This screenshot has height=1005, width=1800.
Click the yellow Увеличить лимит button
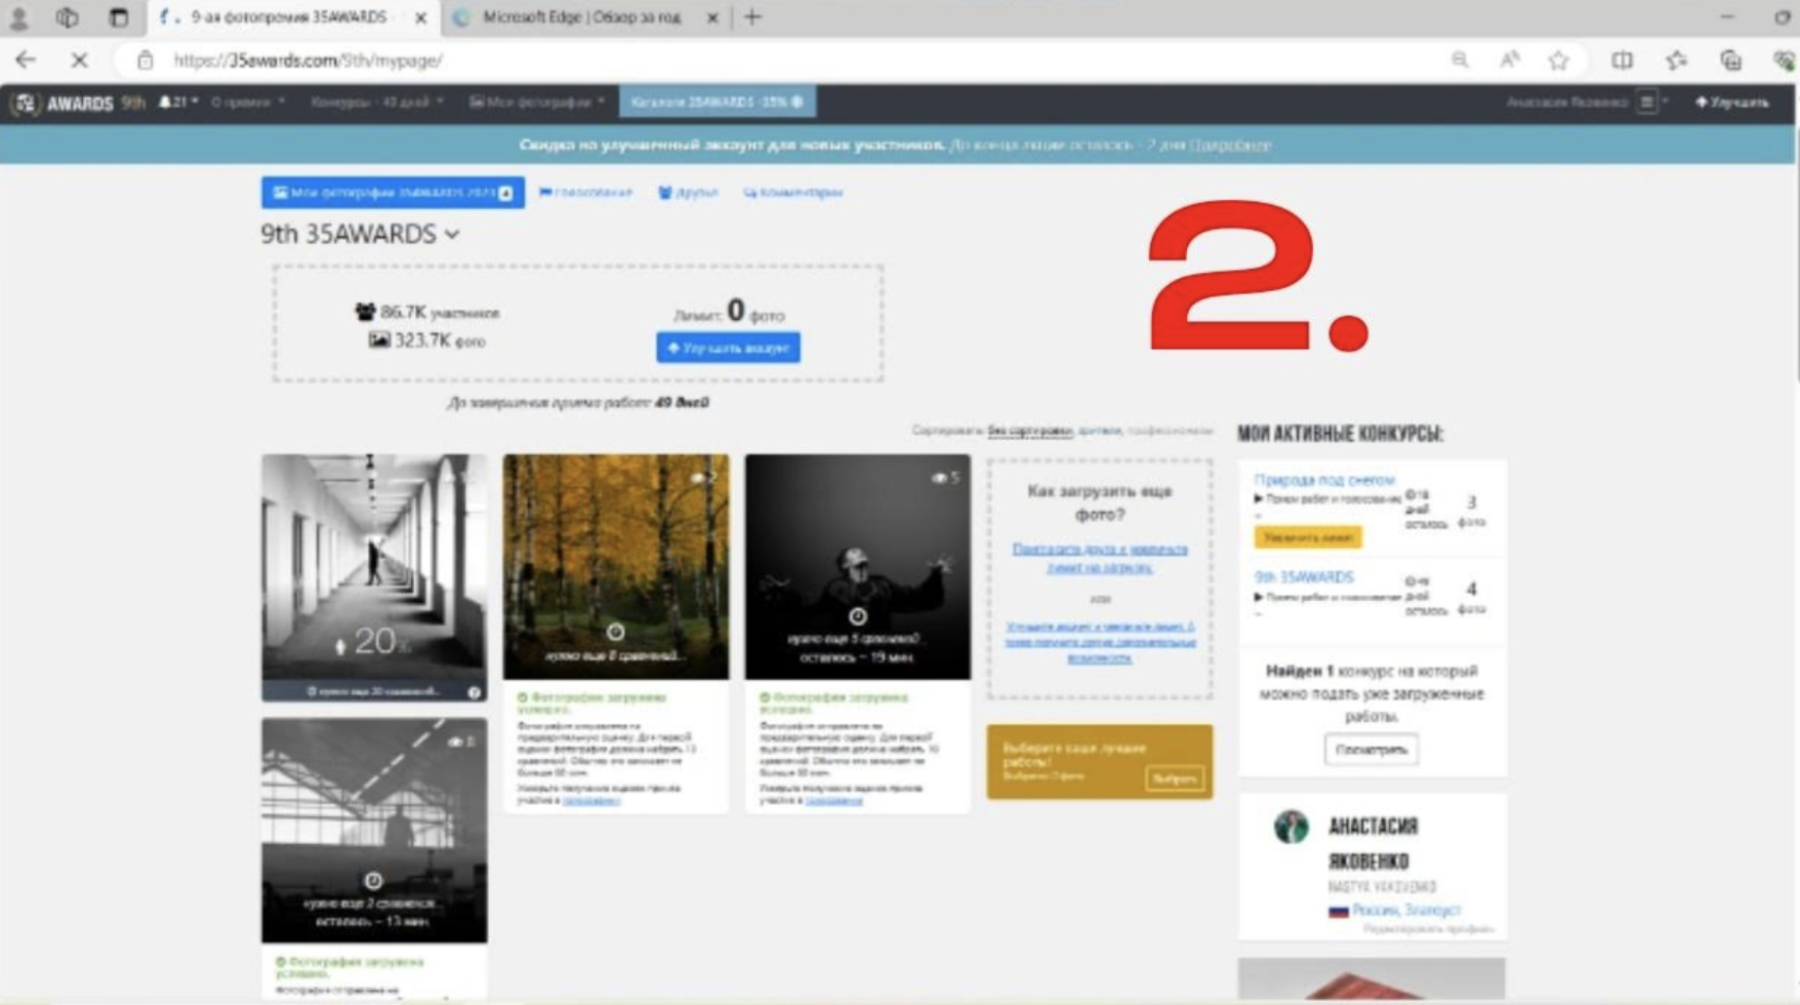(x=1308, y=538)
